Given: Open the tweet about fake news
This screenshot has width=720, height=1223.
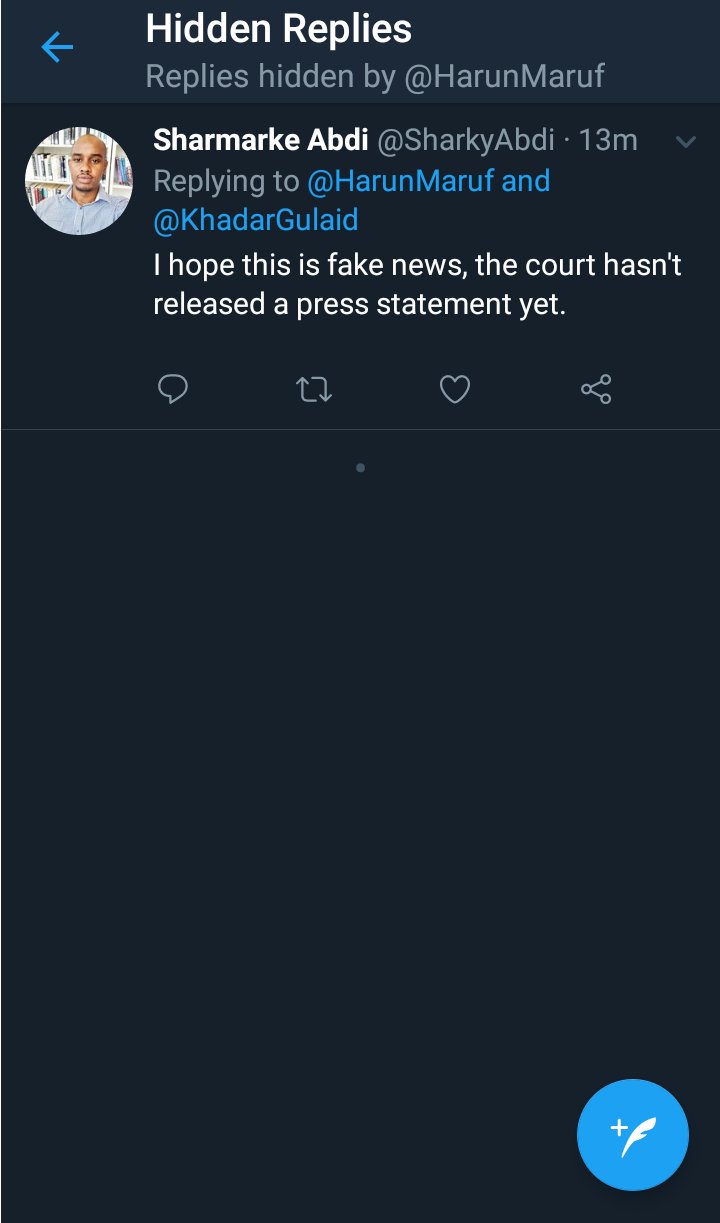Looking at the screenshot, I should [x=417, y=285].
